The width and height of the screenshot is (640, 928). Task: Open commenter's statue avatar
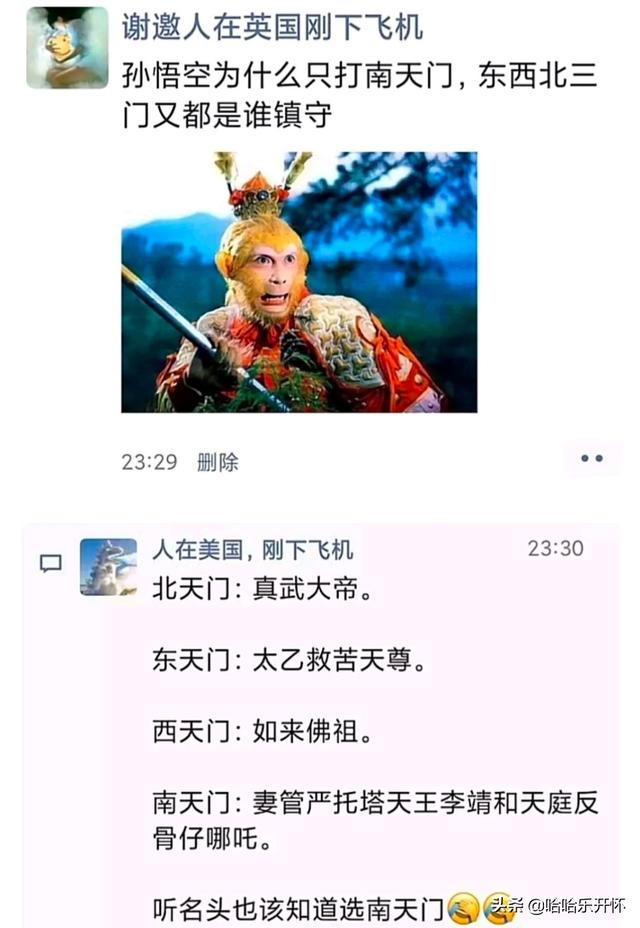click(108, 567)
